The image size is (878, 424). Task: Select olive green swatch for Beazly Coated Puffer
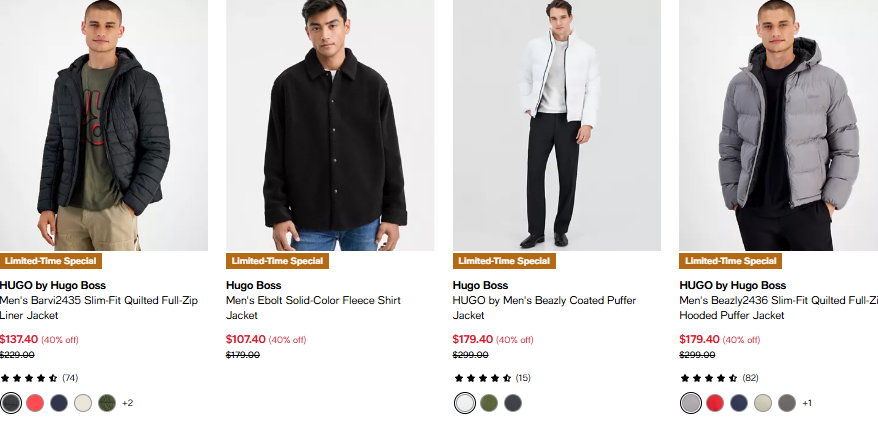[489, 403]
